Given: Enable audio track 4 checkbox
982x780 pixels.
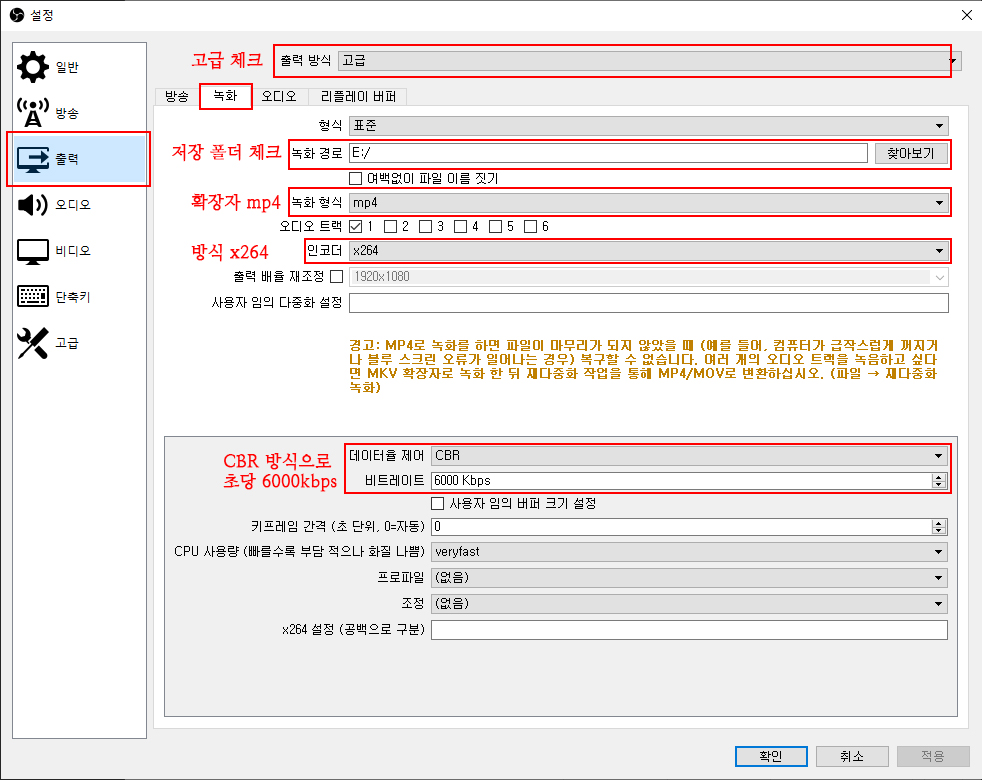Looking at the screenshot, I should click(461, 226).
